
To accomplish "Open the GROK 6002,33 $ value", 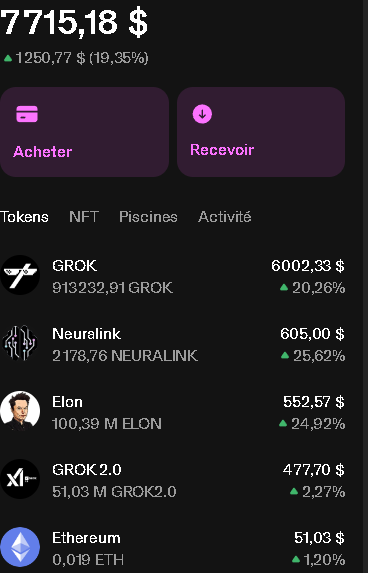I will tap(308, 266).
